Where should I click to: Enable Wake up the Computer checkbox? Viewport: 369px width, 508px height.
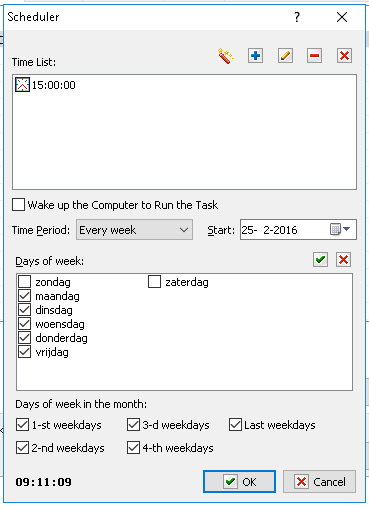coord(18,205)
